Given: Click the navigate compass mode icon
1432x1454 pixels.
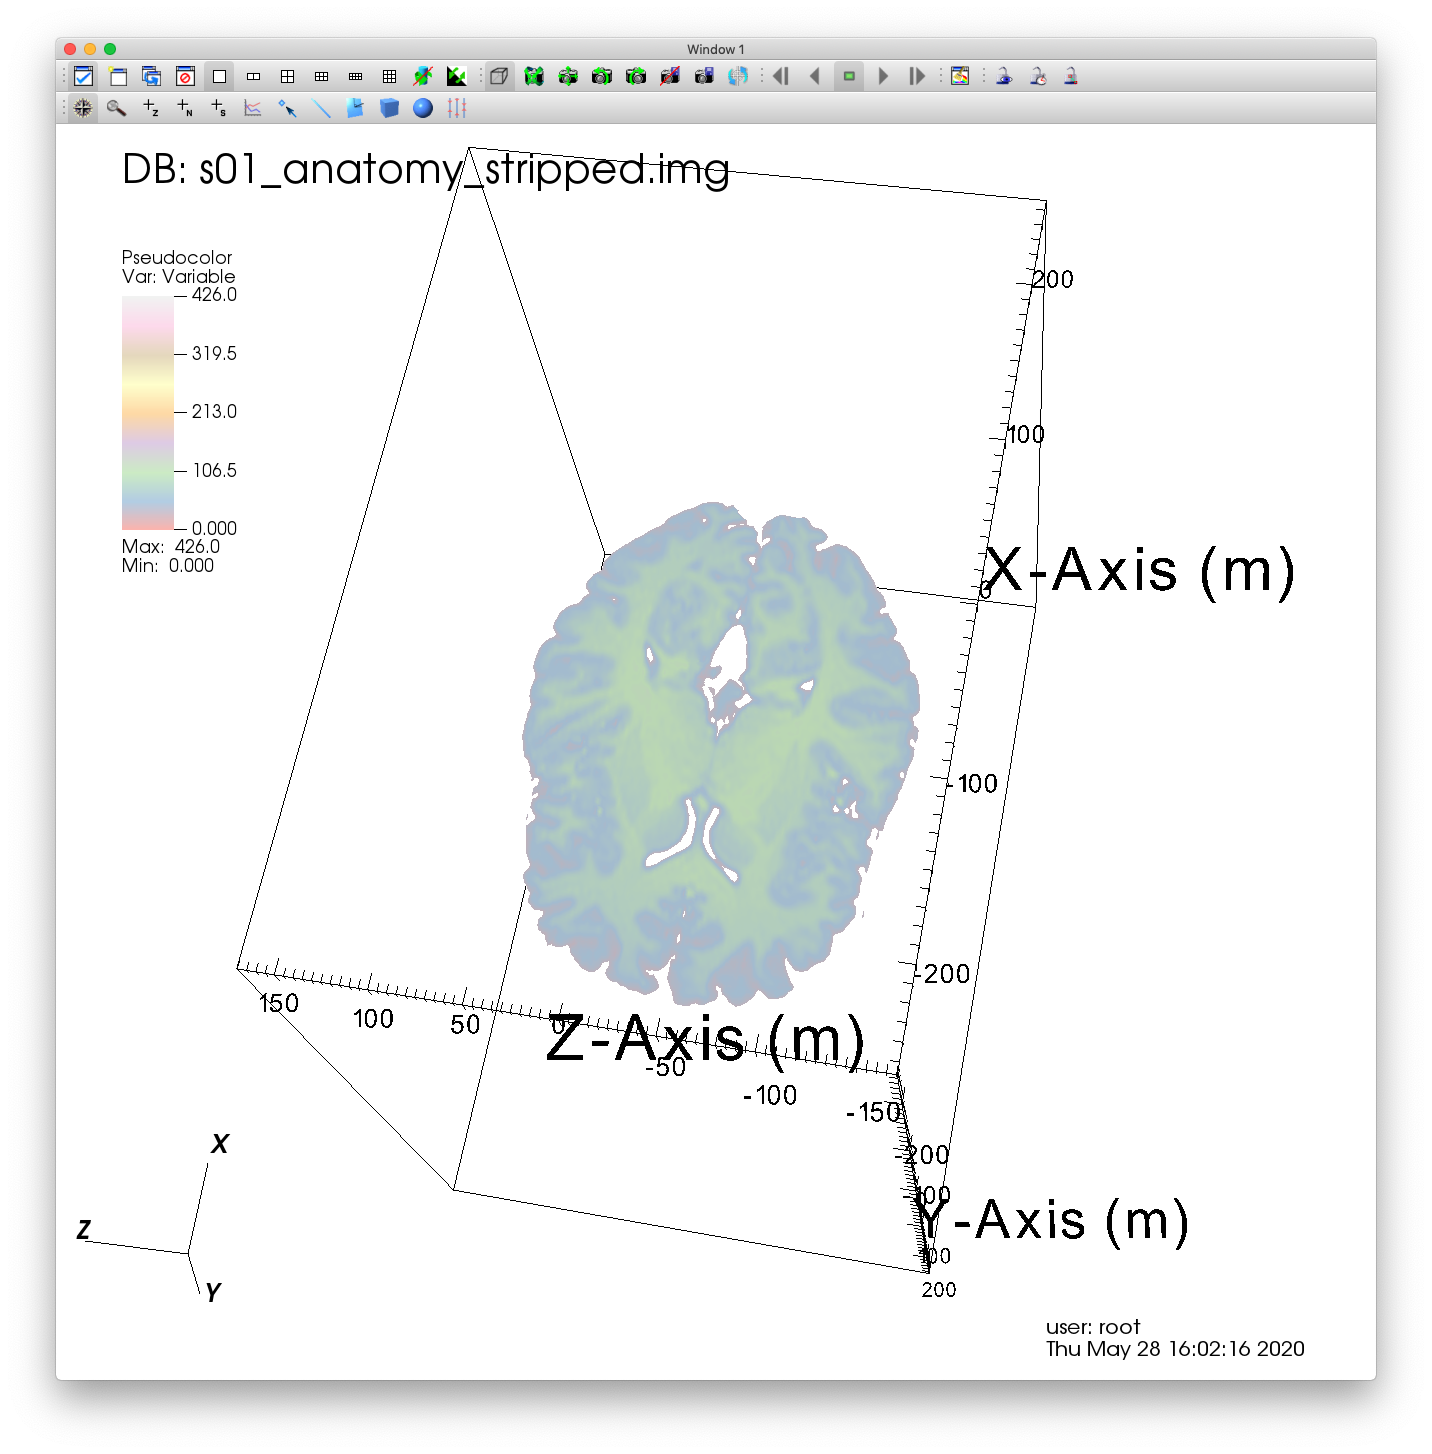Looking at the screenshot, I should (x=83, y=108).
